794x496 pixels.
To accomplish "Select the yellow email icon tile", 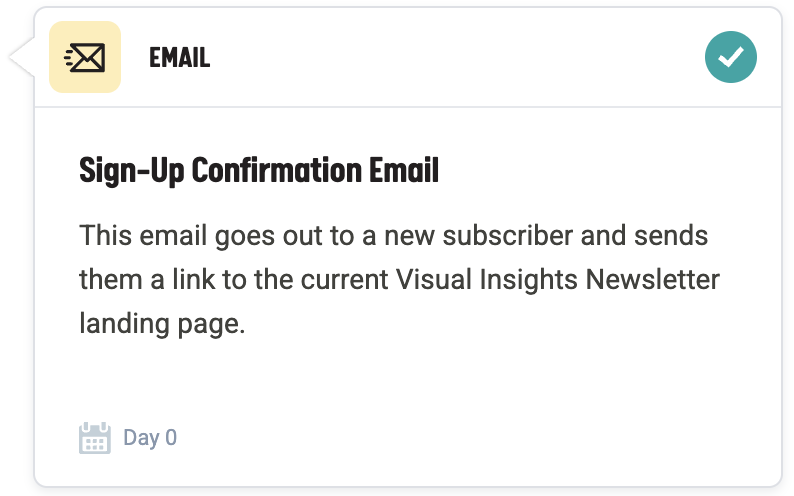I will click(x=85, y=58).
